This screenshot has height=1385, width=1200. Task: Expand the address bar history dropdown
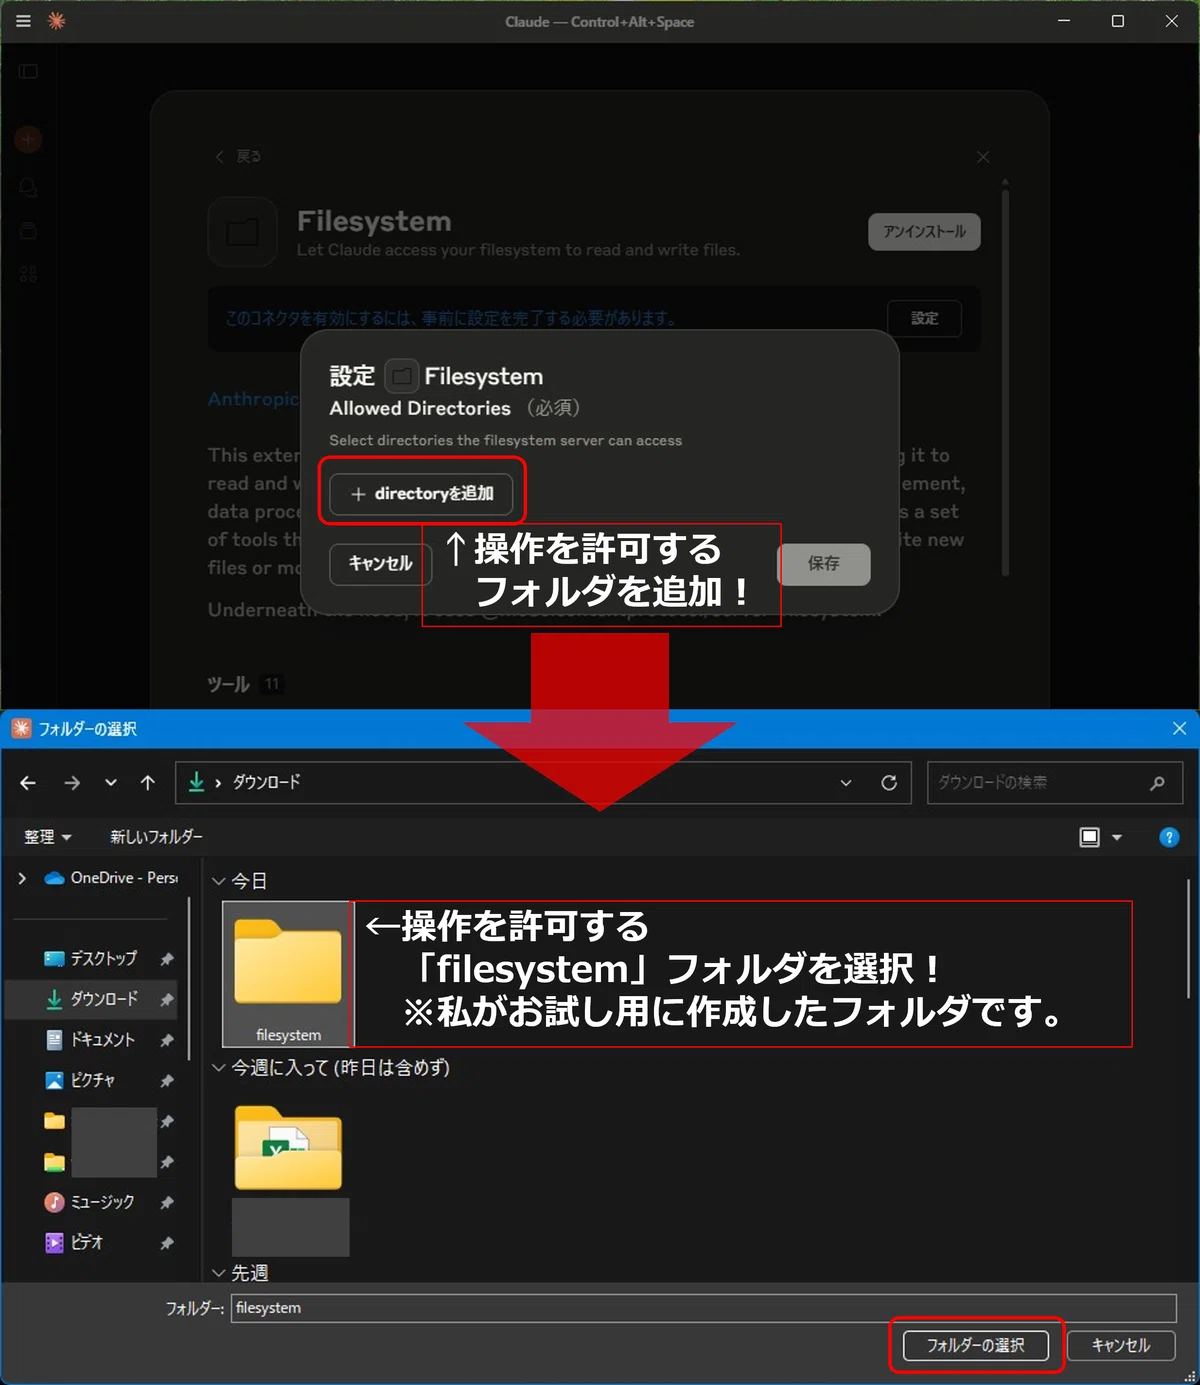click(x=846, y=783)
